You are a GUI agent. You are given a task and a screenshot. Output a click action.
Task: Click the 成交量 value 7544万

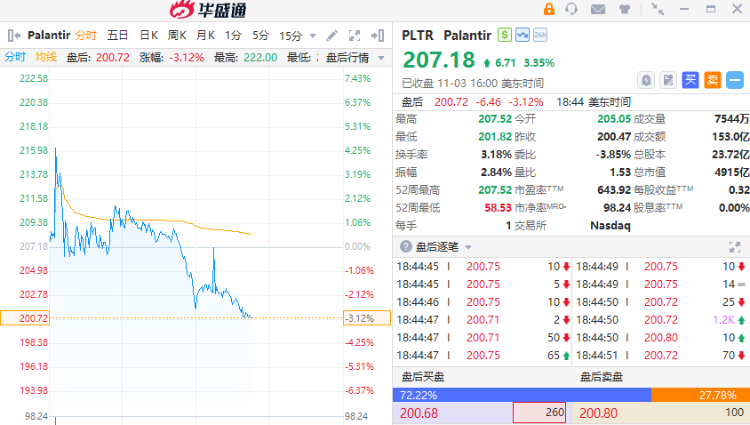pos(731,119)
